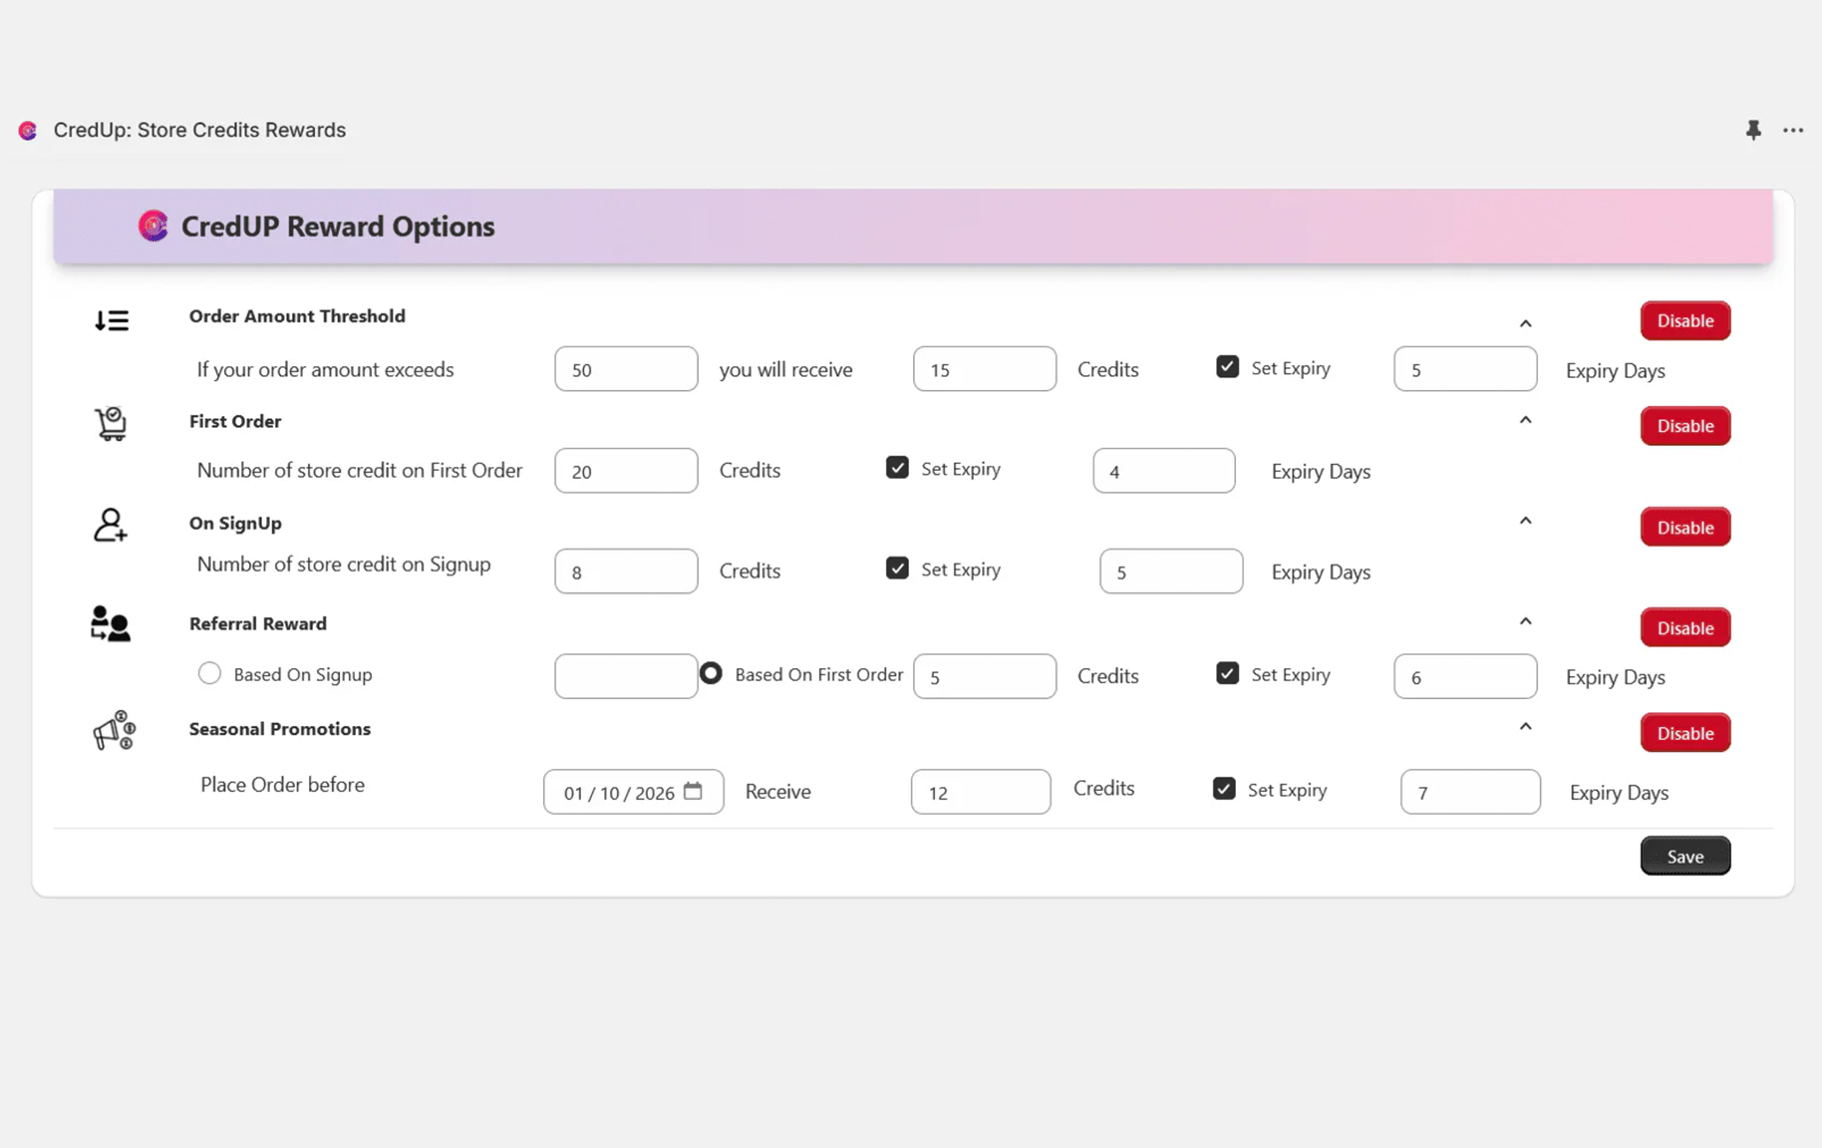Click the CredUP Reward Options title
This screenshot has height=1148, width=1822.
338,227
